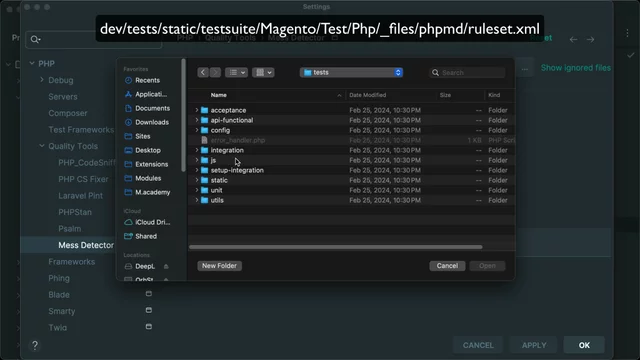
Task: Select Psalm in Settings tree
Action: (69, 229)
